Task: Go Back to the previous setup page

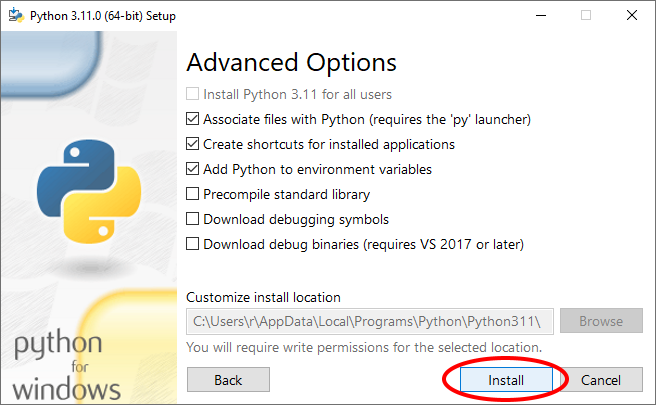Action: [228, 380]
